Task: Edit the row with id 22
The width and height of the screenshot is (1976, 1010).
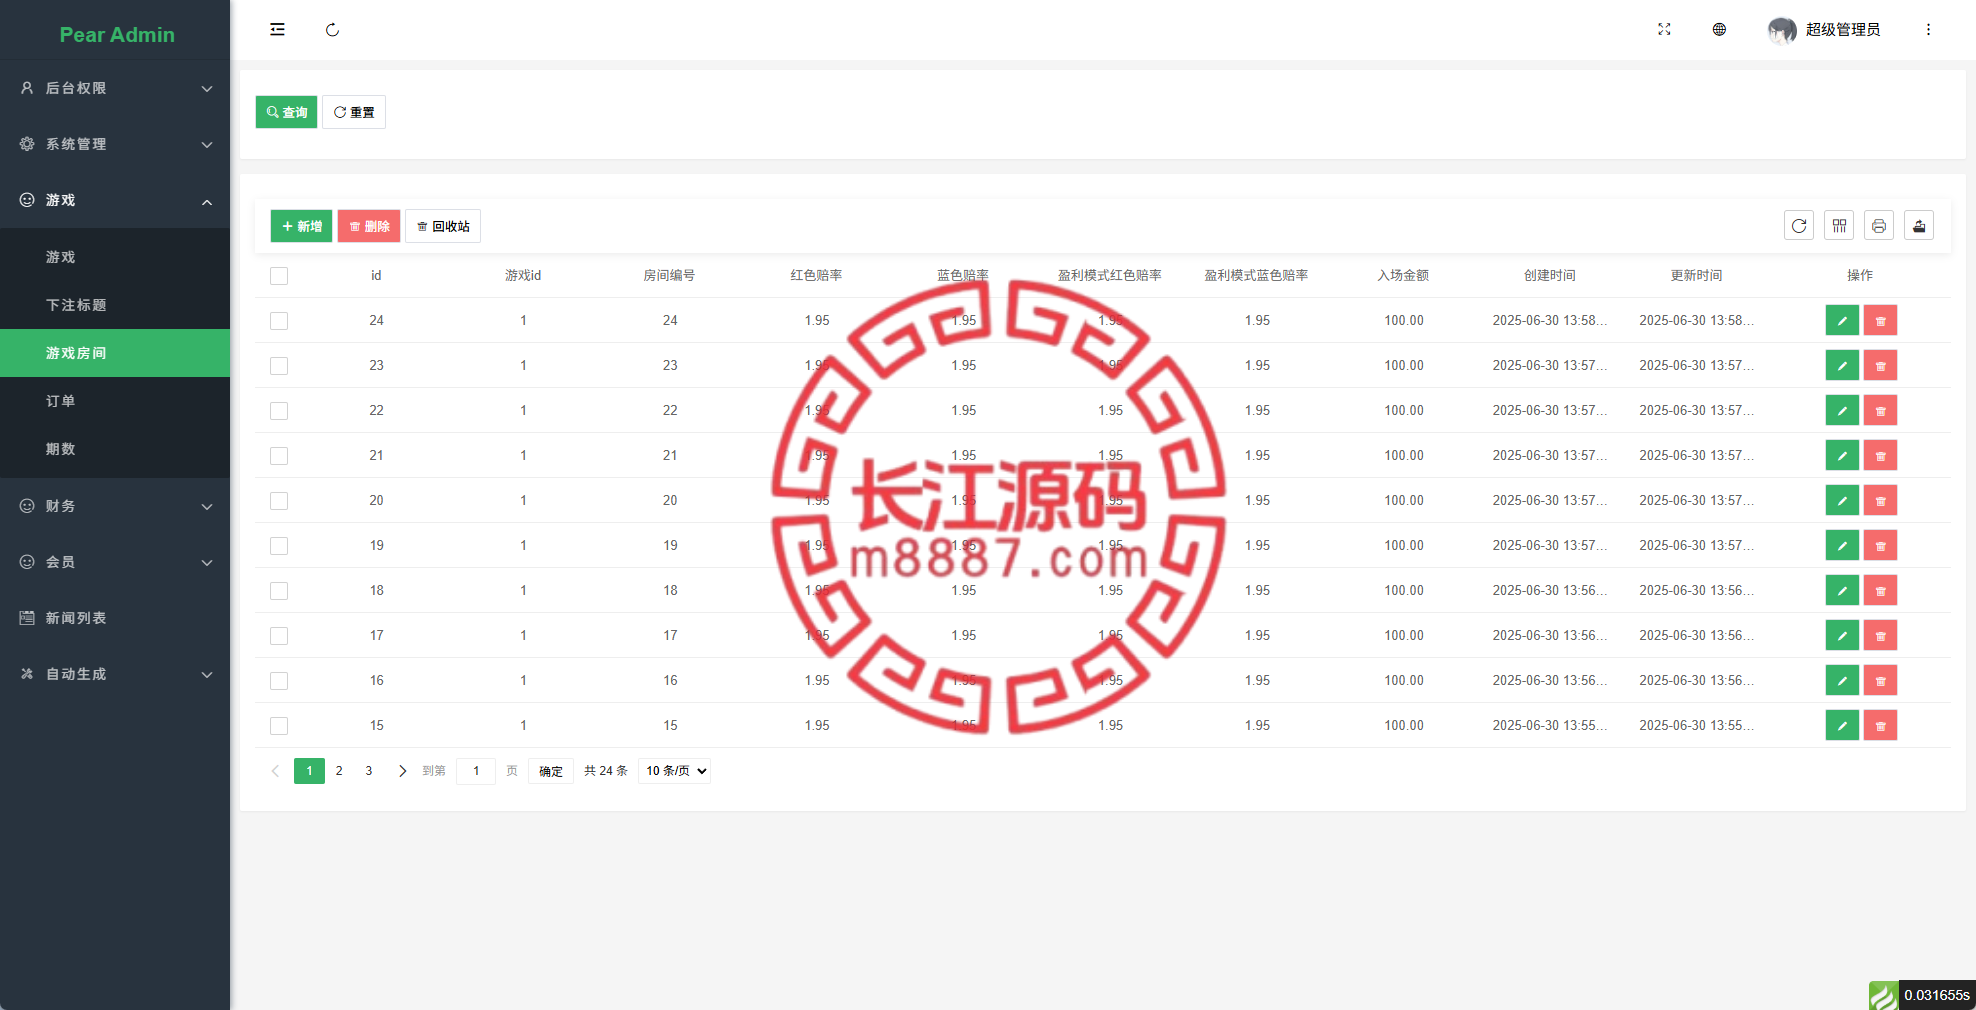Action: (x=1842, y=411)
